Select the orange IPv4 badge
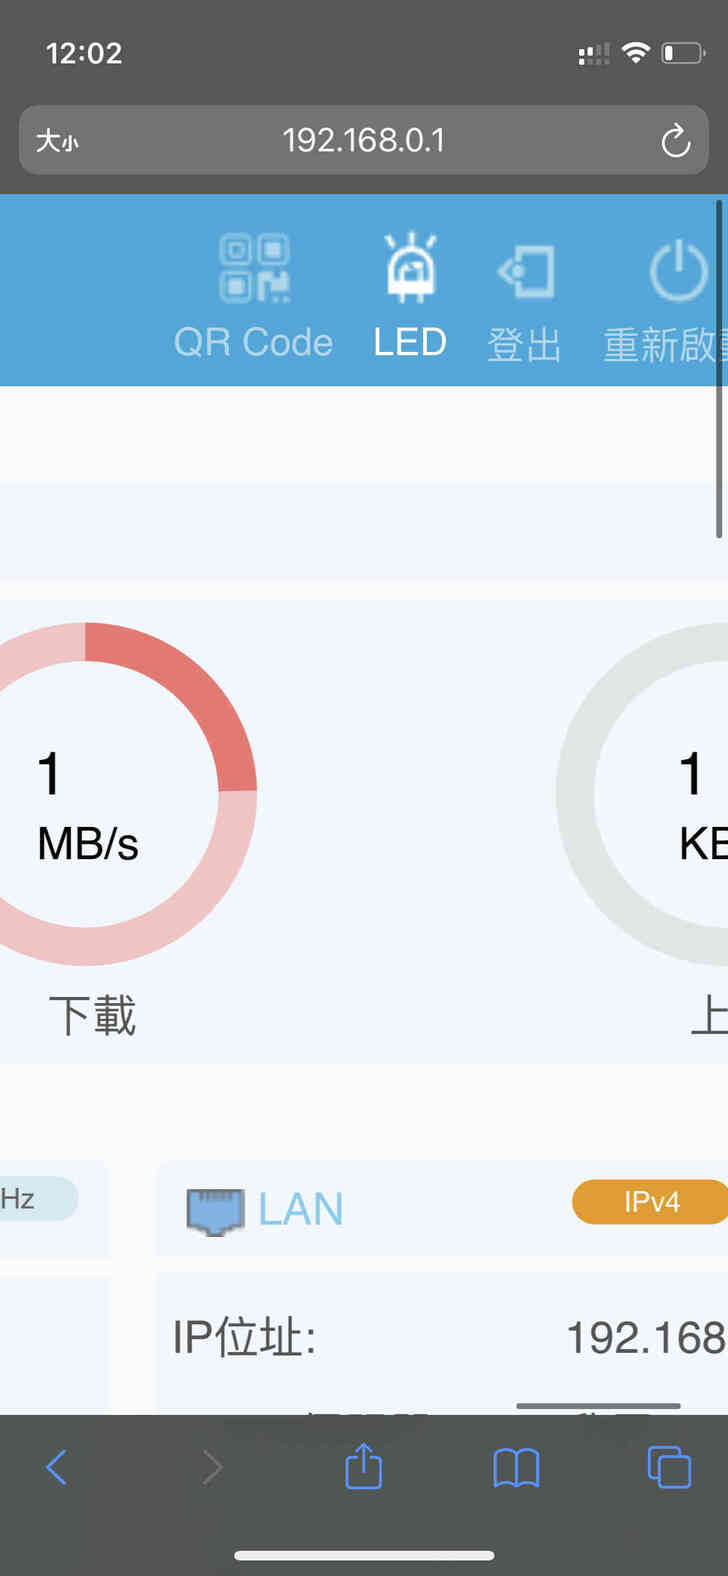Image resolution: width=728 pixels, height=1576 pixels. point(650,1201)
